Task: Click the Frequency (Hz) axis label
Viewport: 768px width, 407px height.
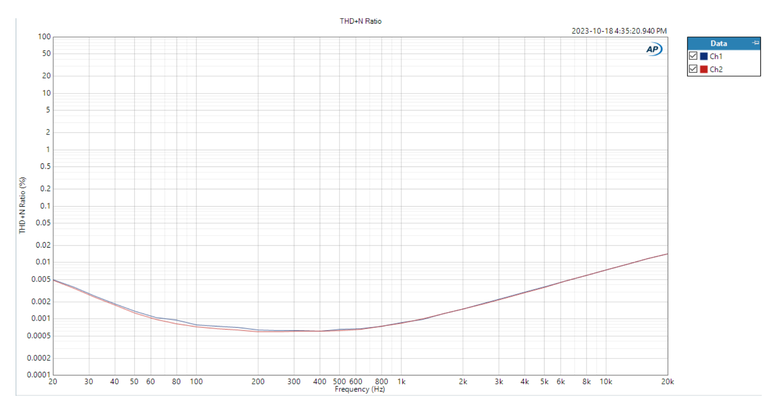Action: click(x=359, y=389)
